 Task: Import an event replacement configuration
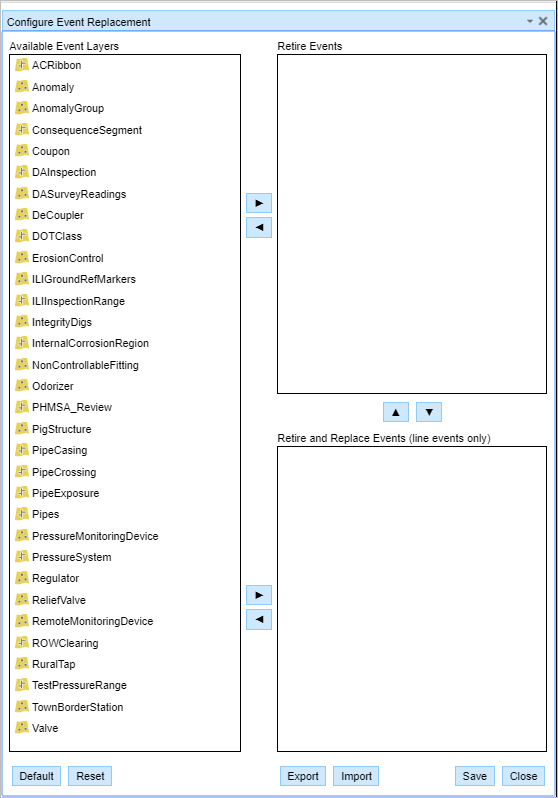356,776
